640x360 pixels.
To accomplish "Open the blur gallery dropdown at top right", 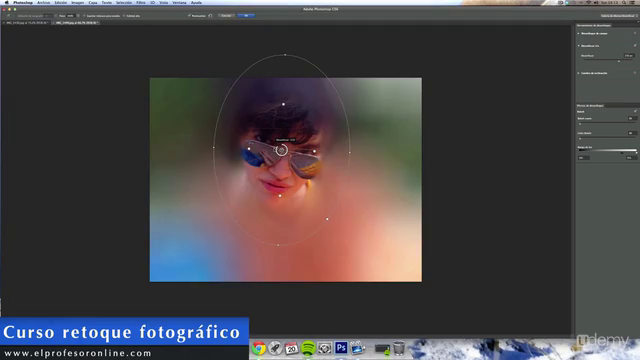I will click(619, 16).
